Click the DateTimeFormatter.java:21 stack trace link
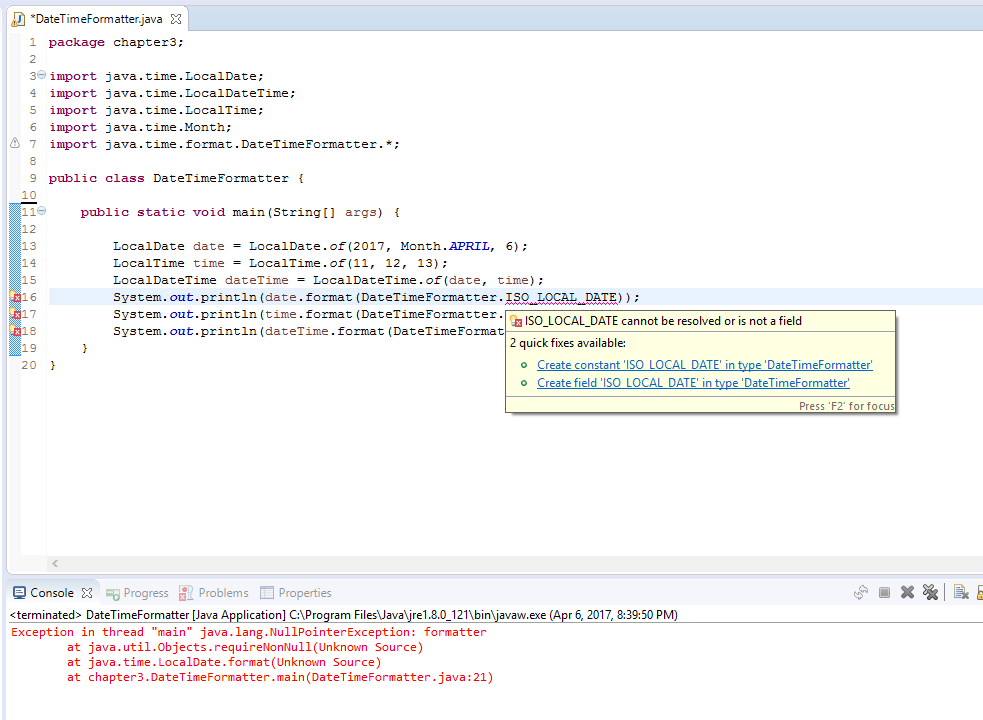 [x=400, y=677]
